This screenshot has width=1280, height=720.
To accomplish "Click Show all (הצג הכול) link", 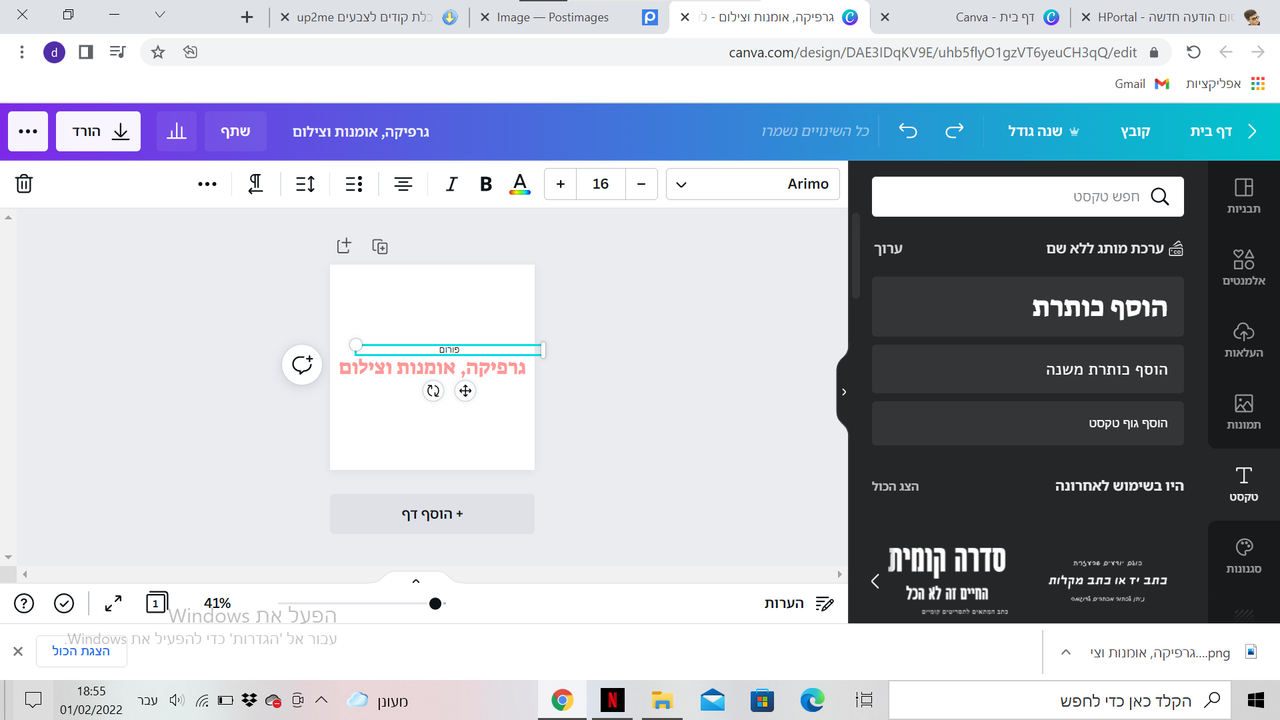I will click(x=895, y=486).
